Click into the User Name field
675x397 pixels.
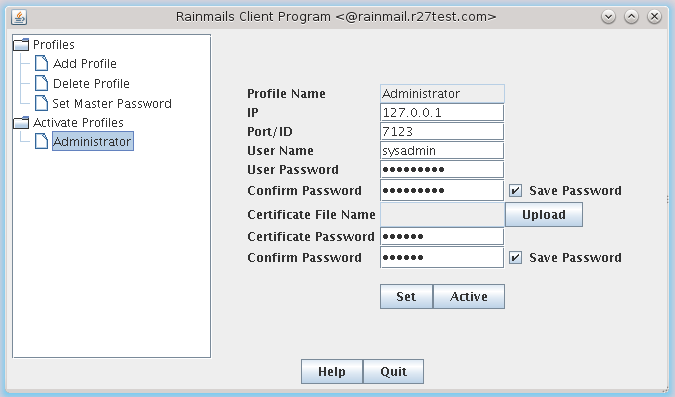pyautogui.click(x=442, y=151)
